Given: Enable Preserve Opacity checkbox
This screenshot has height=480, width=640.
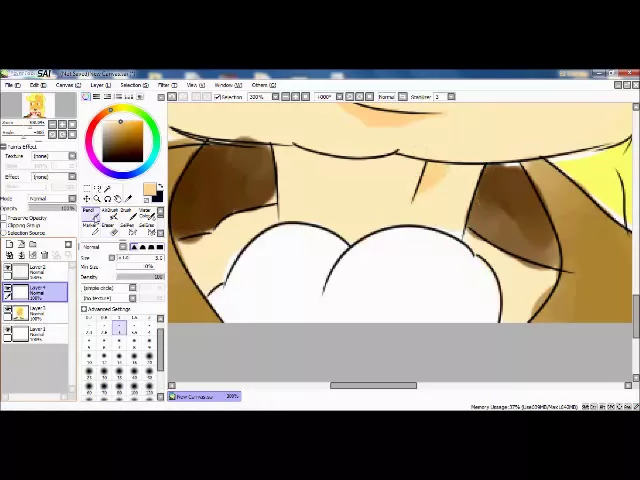Looking at the screenshot, I should point(5,218).
